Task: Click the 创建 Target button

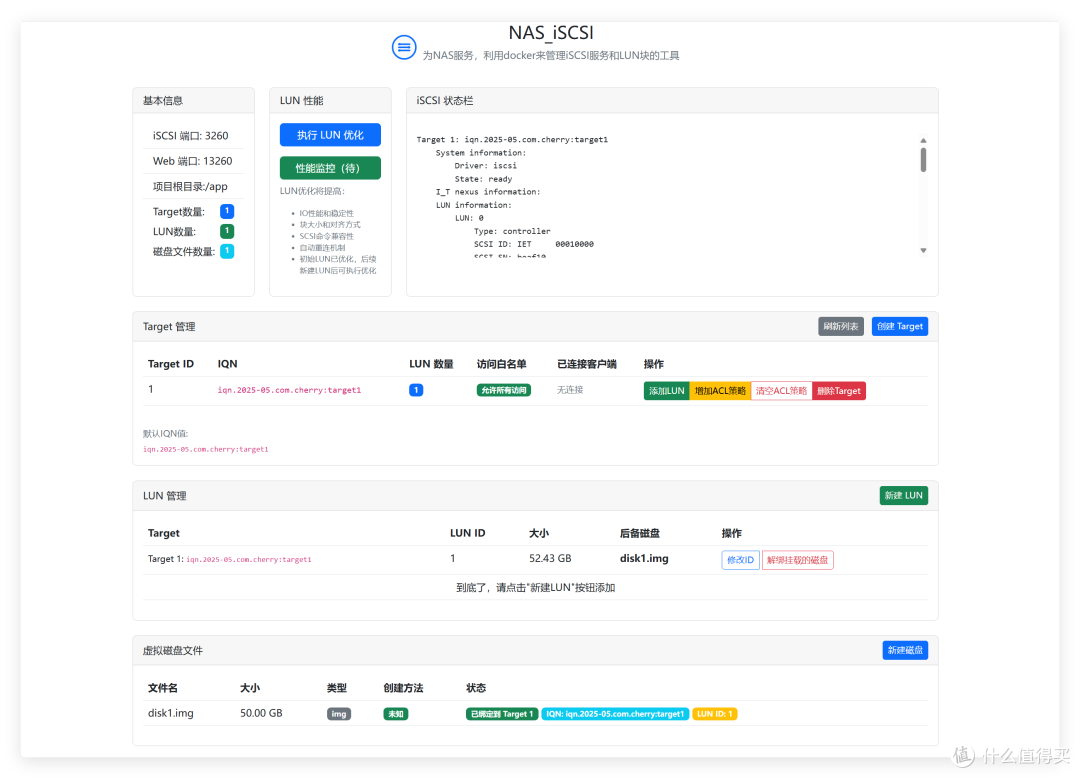Action: click(x=900, y=326)
